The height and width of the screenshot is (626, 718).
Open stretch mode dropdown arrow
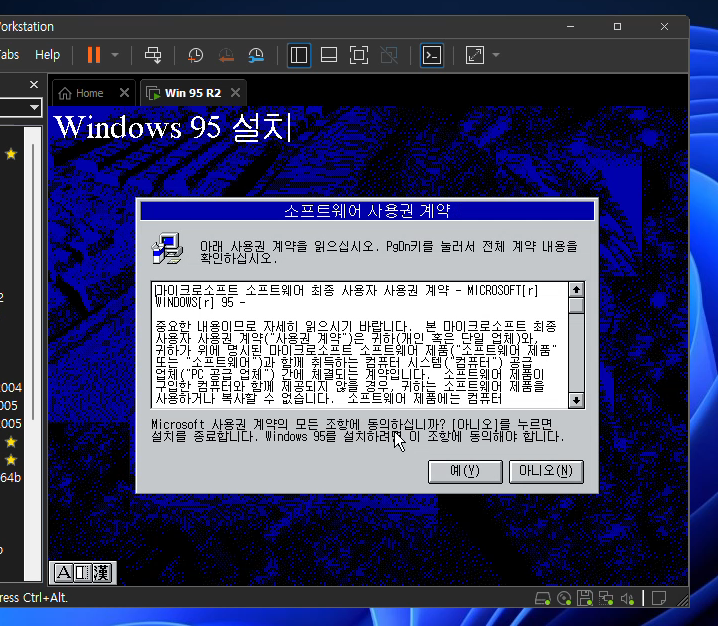(x=495, y=55)
